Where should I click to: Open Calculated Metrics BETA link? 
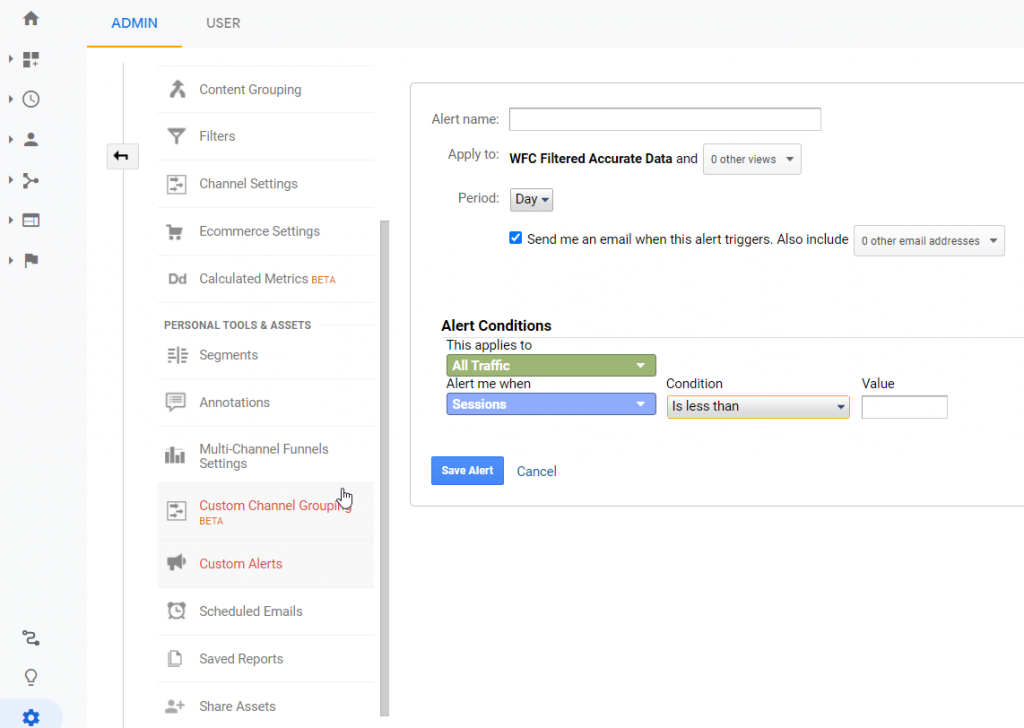[266, 279]
